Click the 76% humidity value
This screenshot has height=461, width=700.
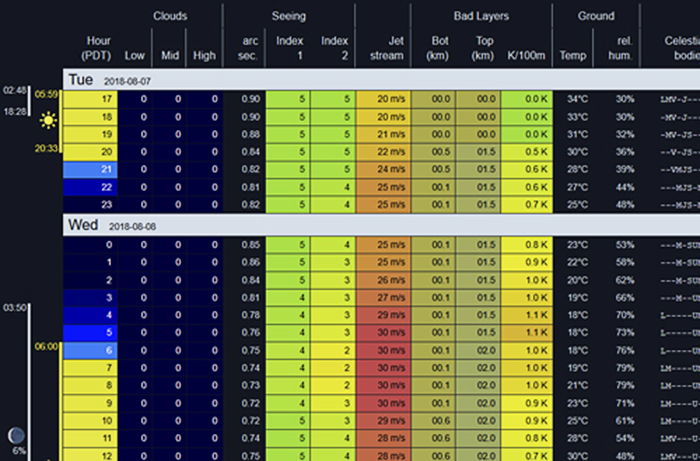click(x=625, y=350)
